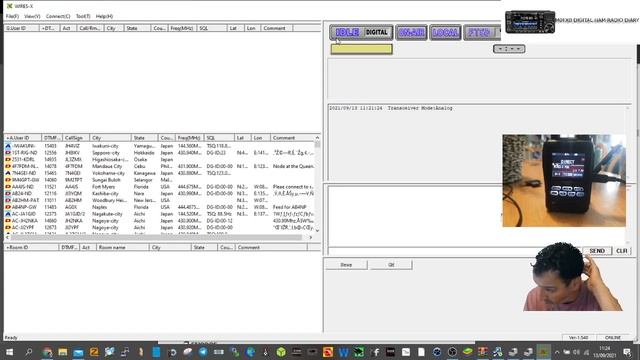Screen dimensions: 640x360
Task: Click the CLR button
Action: click(622, 251)
